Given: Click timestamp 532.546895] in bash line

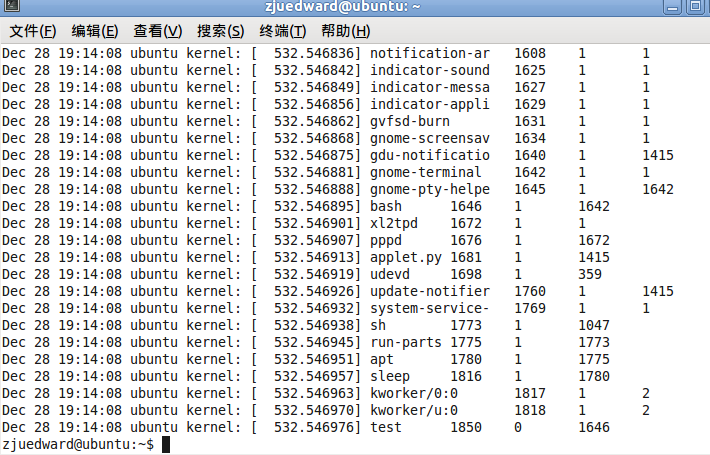Looking at the screenshot, I should point(317,206).
